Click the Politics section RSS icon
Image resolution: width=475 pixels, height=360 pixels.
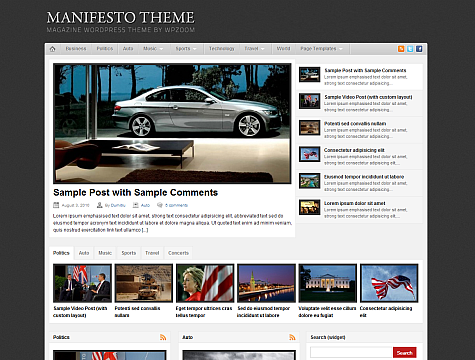[x=163, y=337]
